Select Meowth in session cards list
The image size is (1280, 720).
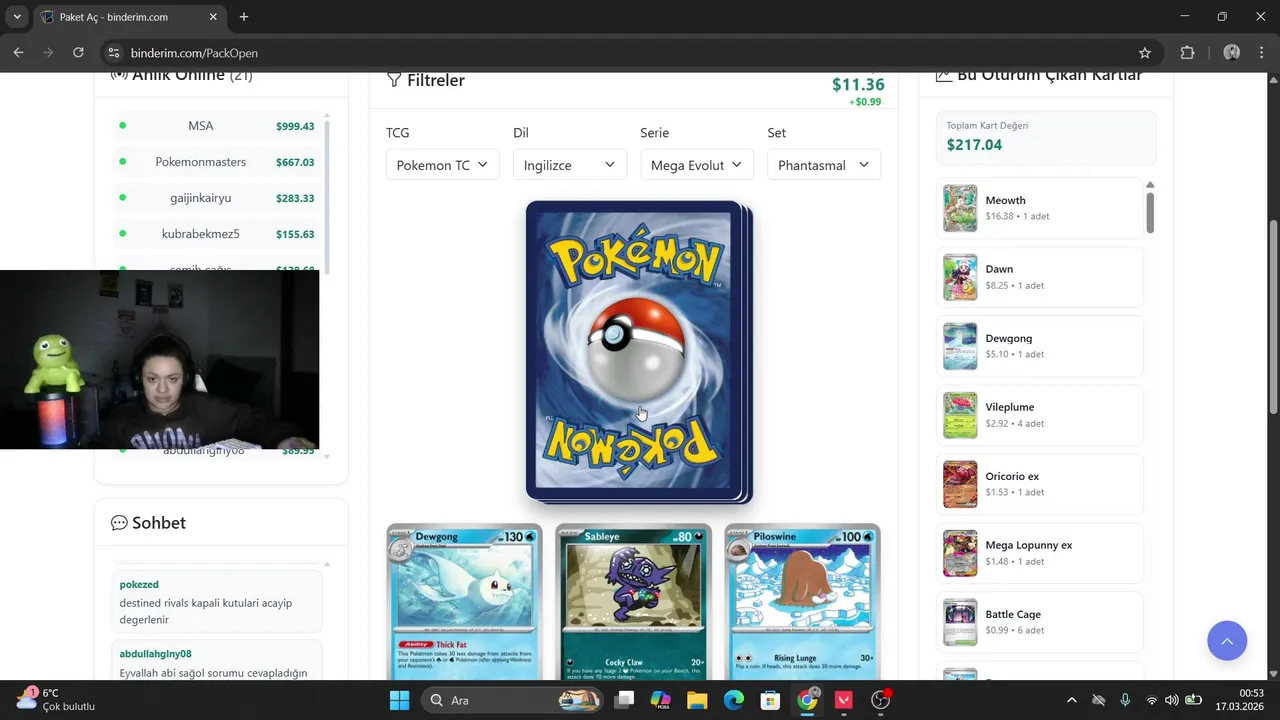click(x=1039, y=208)
